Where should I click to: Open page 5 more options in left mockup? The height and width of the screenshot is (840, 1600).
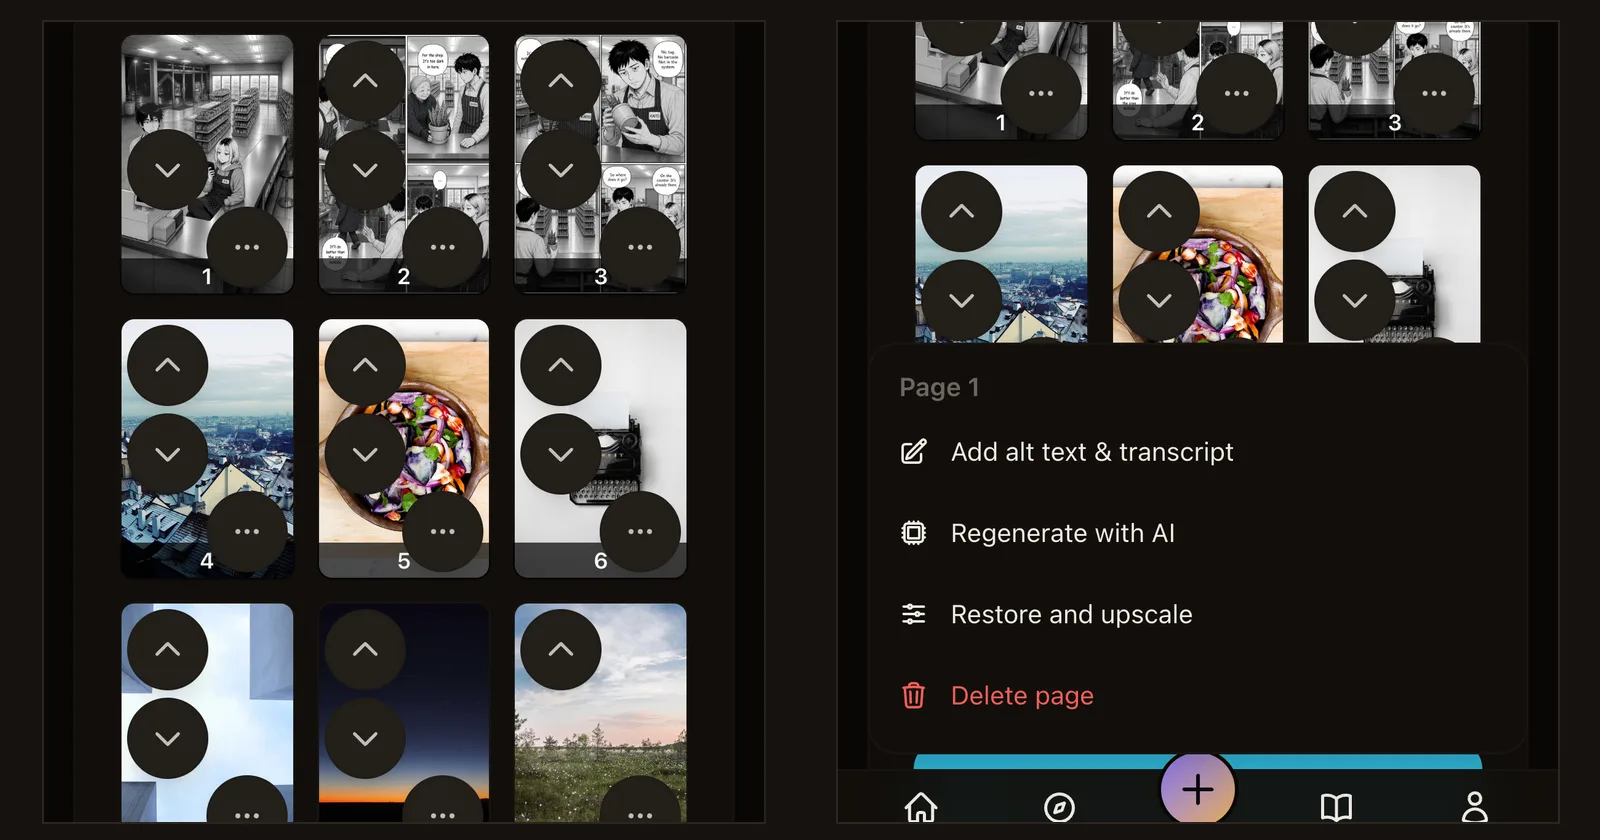(x=443, y=531)
